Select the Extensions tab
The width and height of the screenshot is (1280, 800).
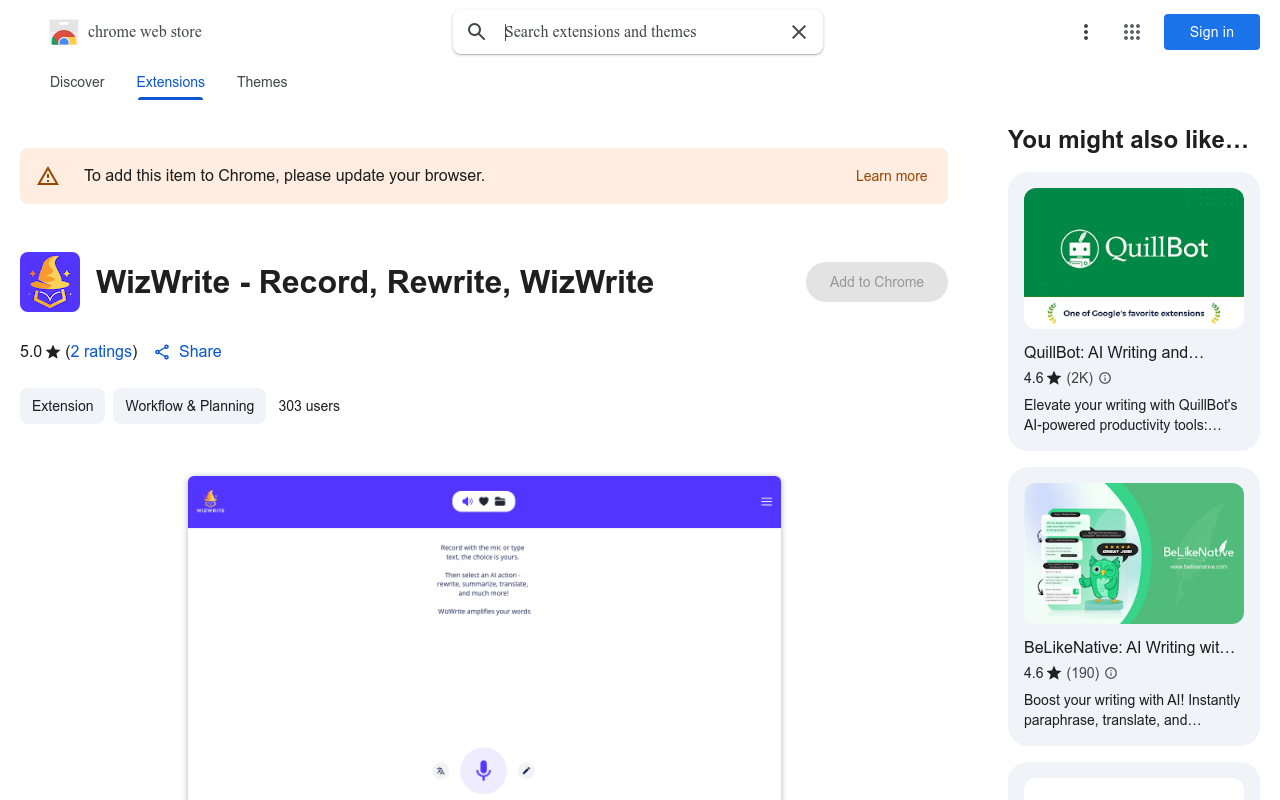point(171,82)
